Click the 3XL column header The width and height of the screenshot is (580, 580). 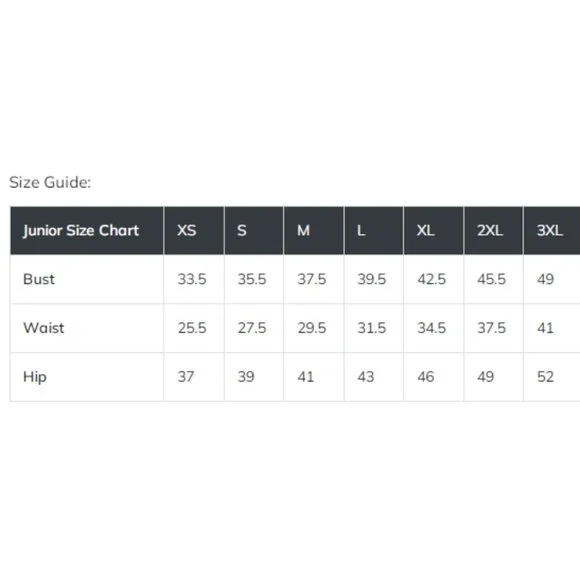pos(552,230)
